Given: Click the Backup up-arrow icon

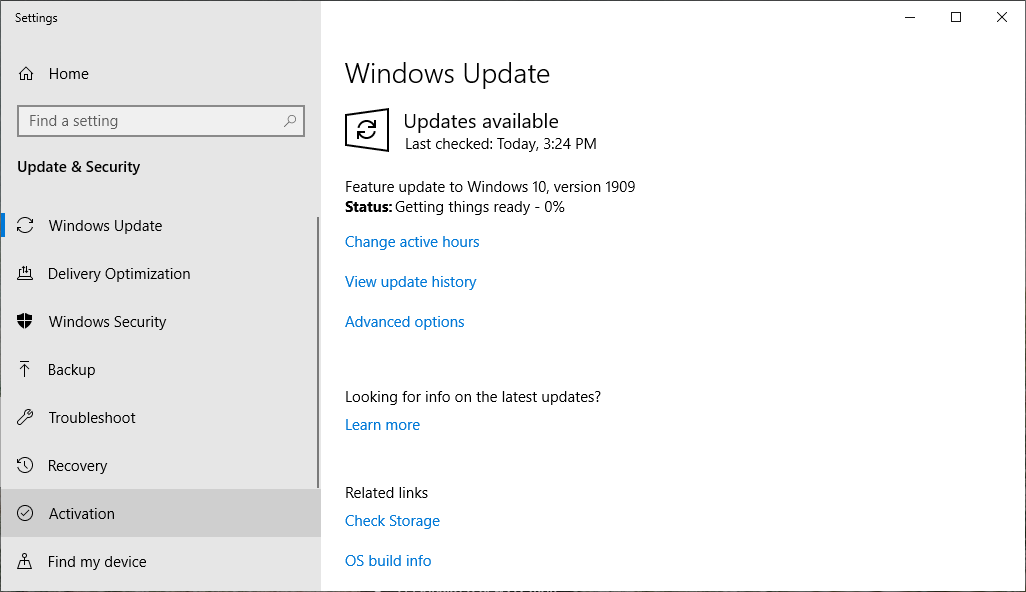Looking at the screenshot, I should [x=25, y=369].
